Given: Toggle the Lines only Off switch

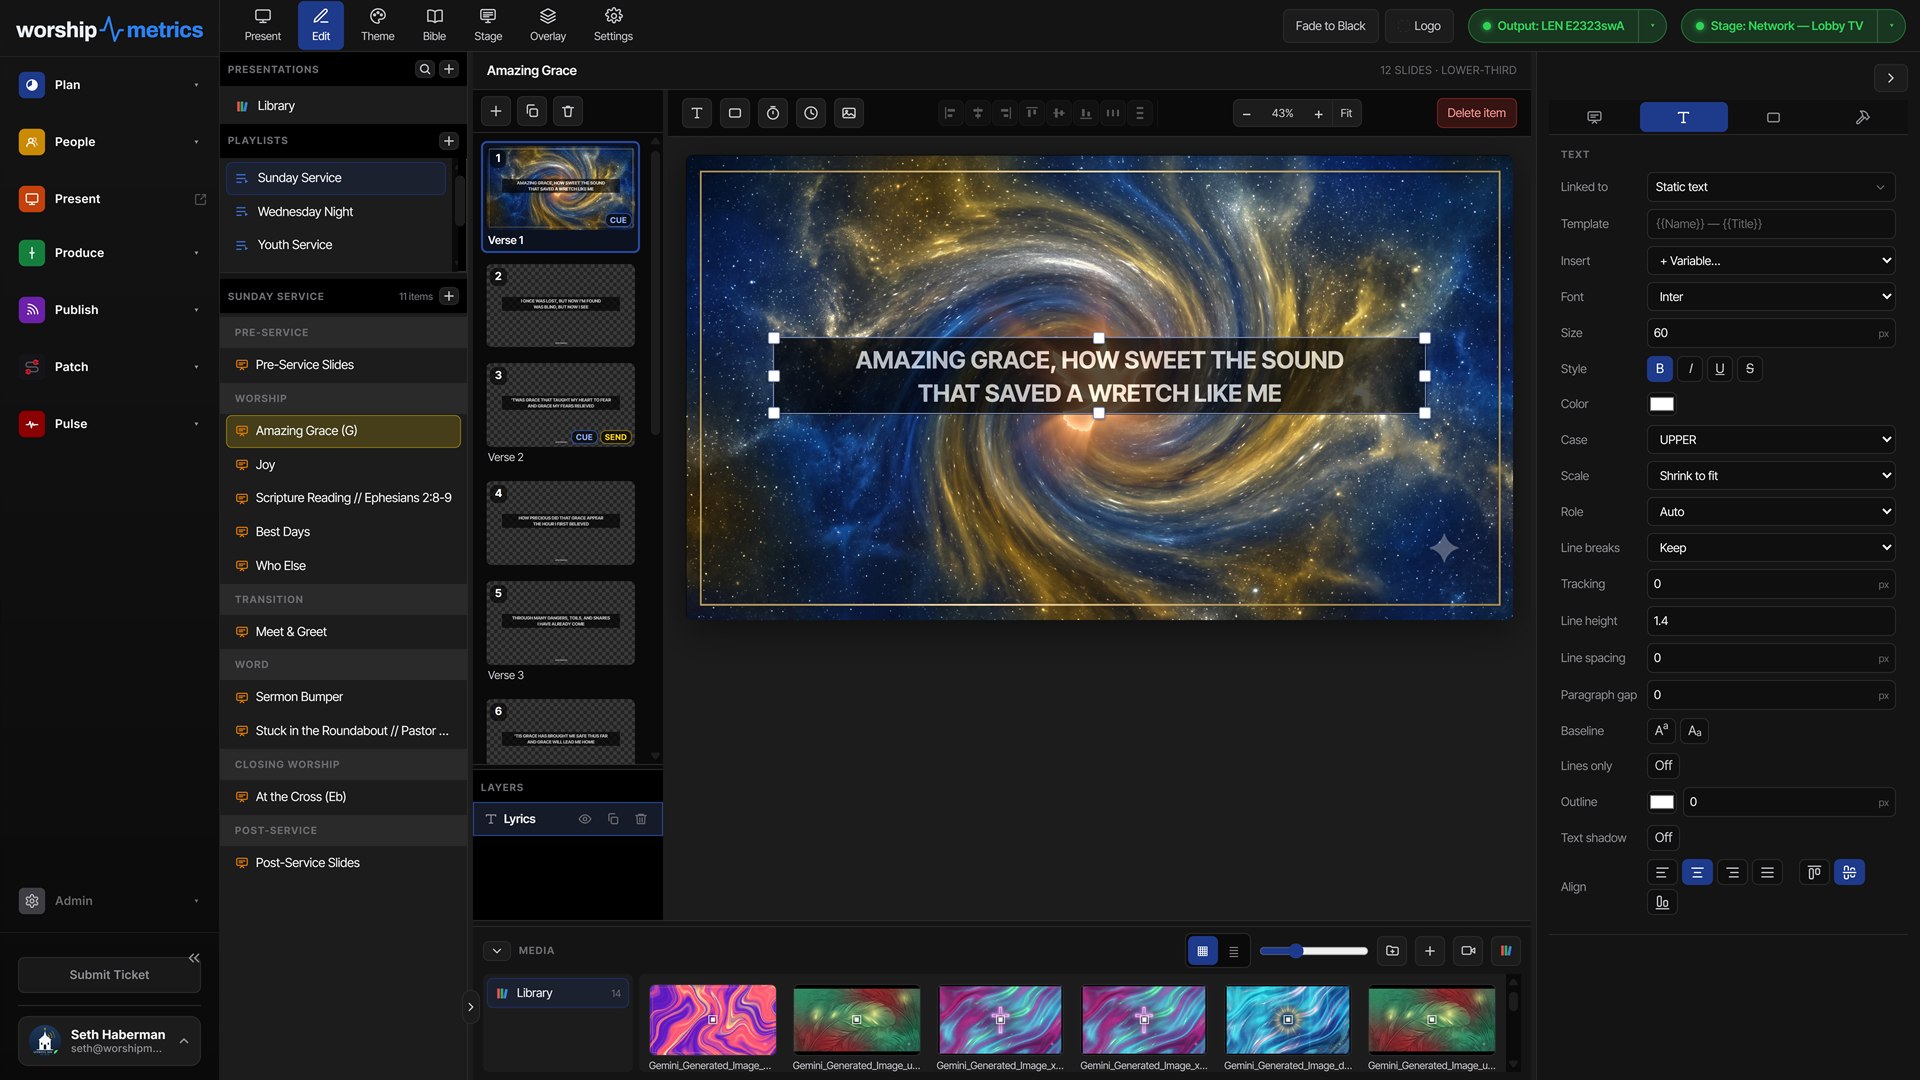Looking at the screenshot, I should [x=1663, y=766].
